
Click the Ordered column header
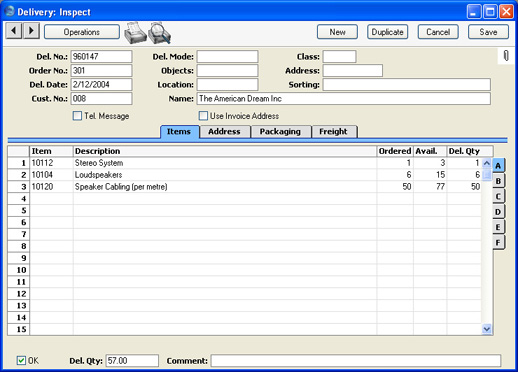(x=395, y=151)
